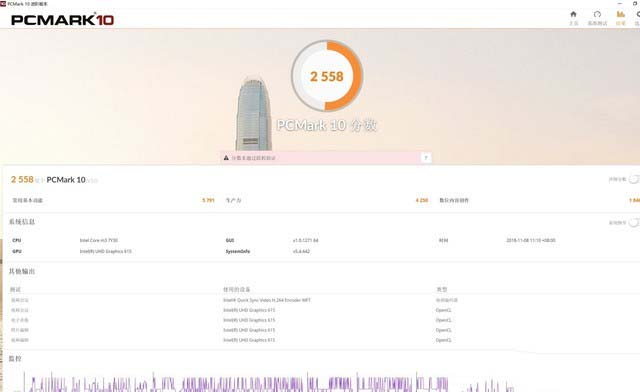Click the 生产力 label
Image resolution: width=640 pixels, height=392 pixels.
click(x=233, y=200)
